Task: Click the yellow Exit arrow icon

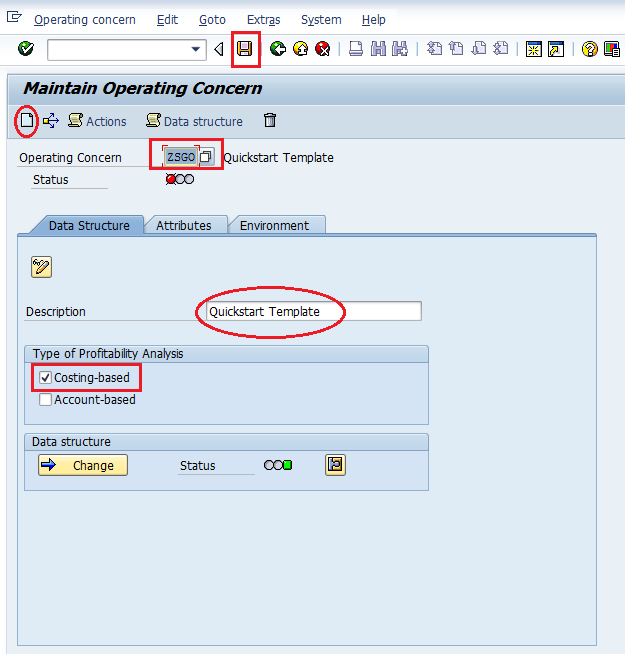Action: tap(300, 49)
